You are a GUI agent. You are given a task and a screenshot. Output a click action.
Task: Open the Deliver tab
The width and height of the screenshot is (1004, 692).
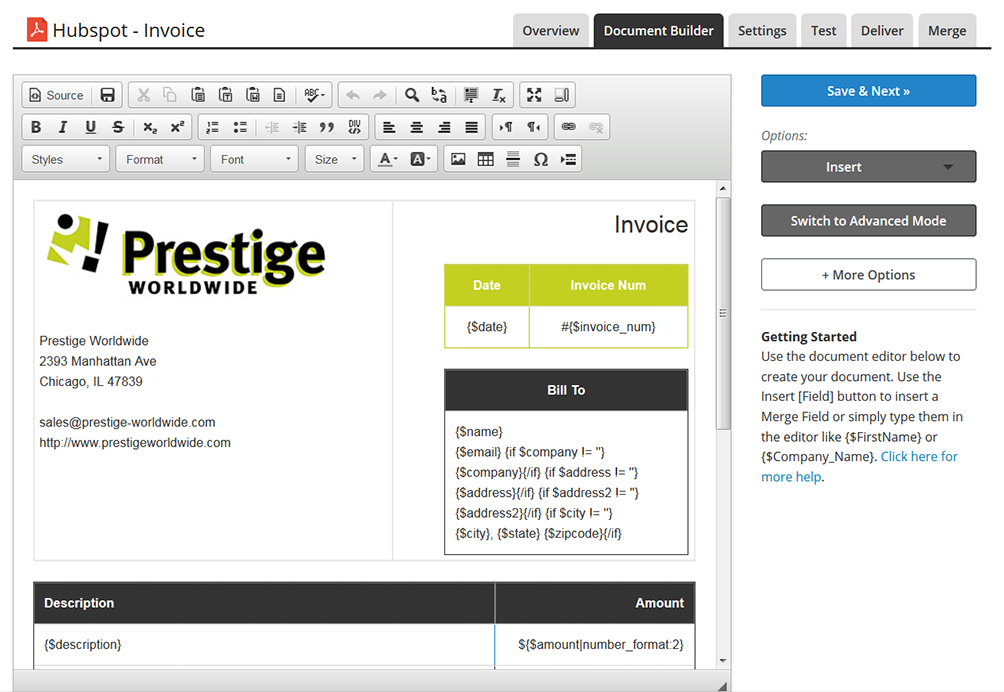click(881, 30)
